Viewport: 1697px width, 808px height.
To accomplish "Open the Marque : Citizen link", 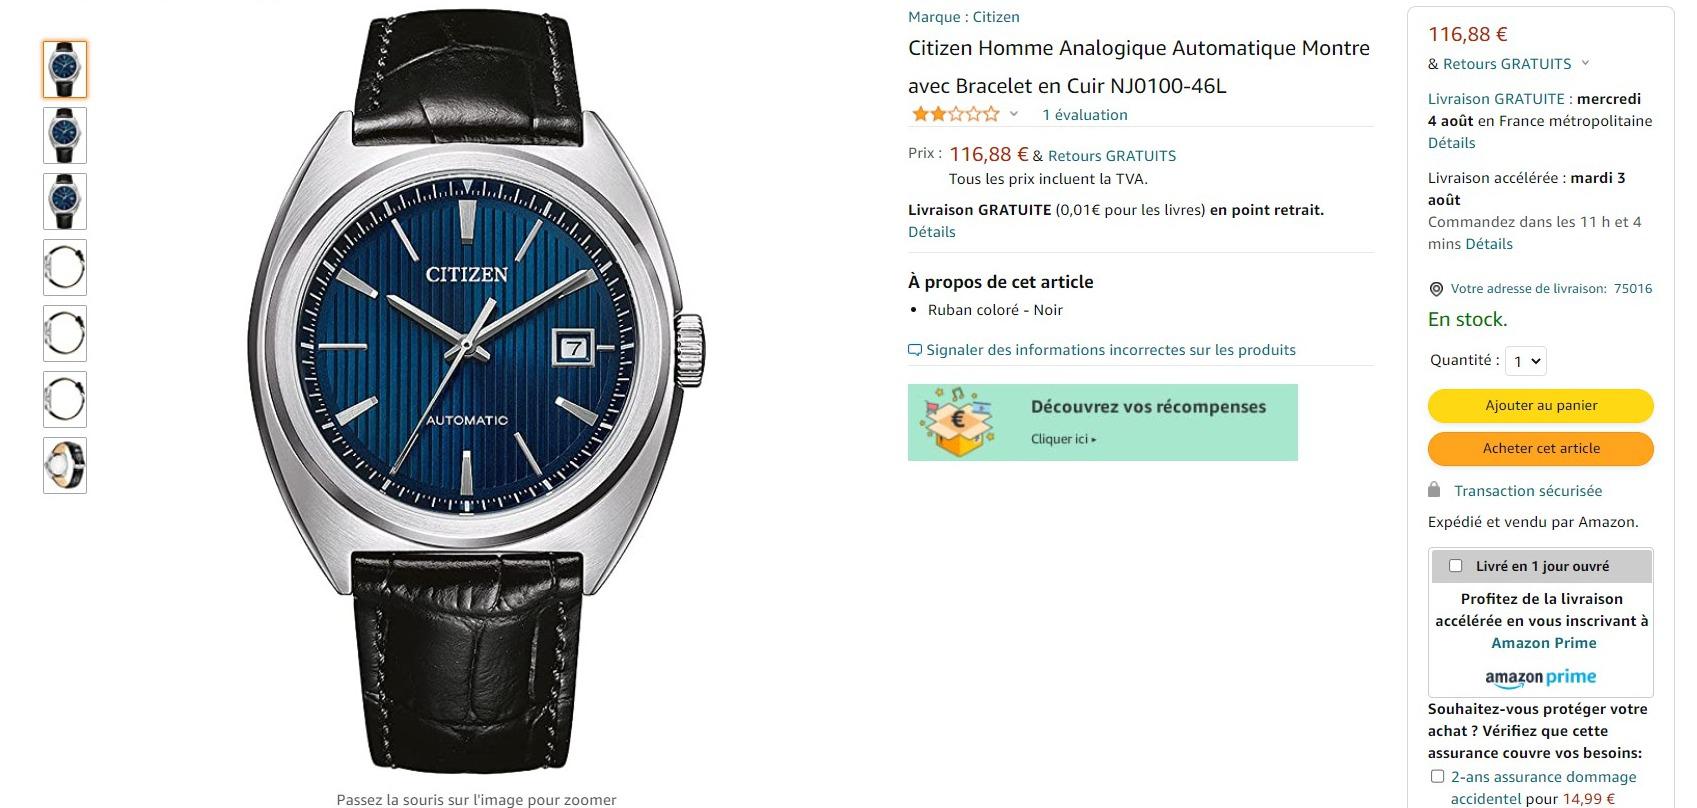I will pos(963,17).
